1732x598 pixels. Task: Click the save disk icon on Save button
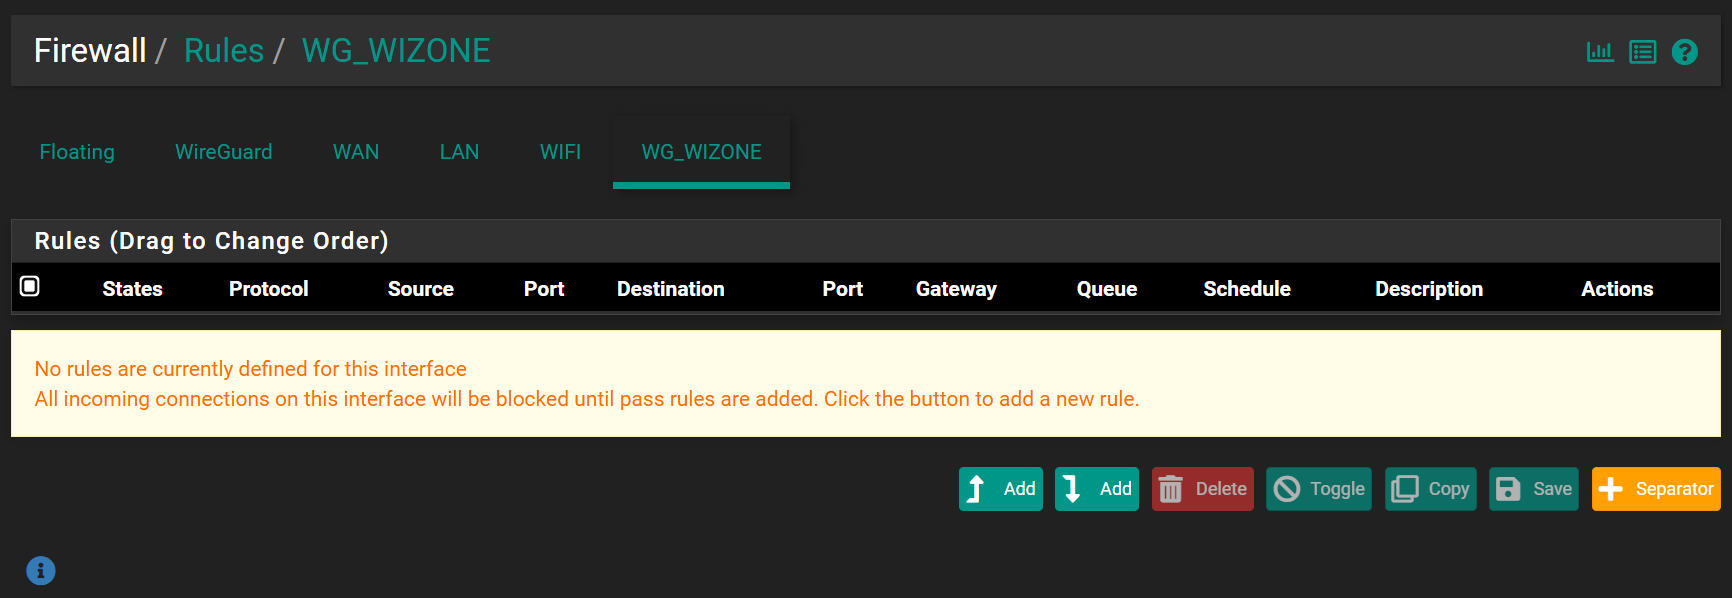[x=1508, y=489]
